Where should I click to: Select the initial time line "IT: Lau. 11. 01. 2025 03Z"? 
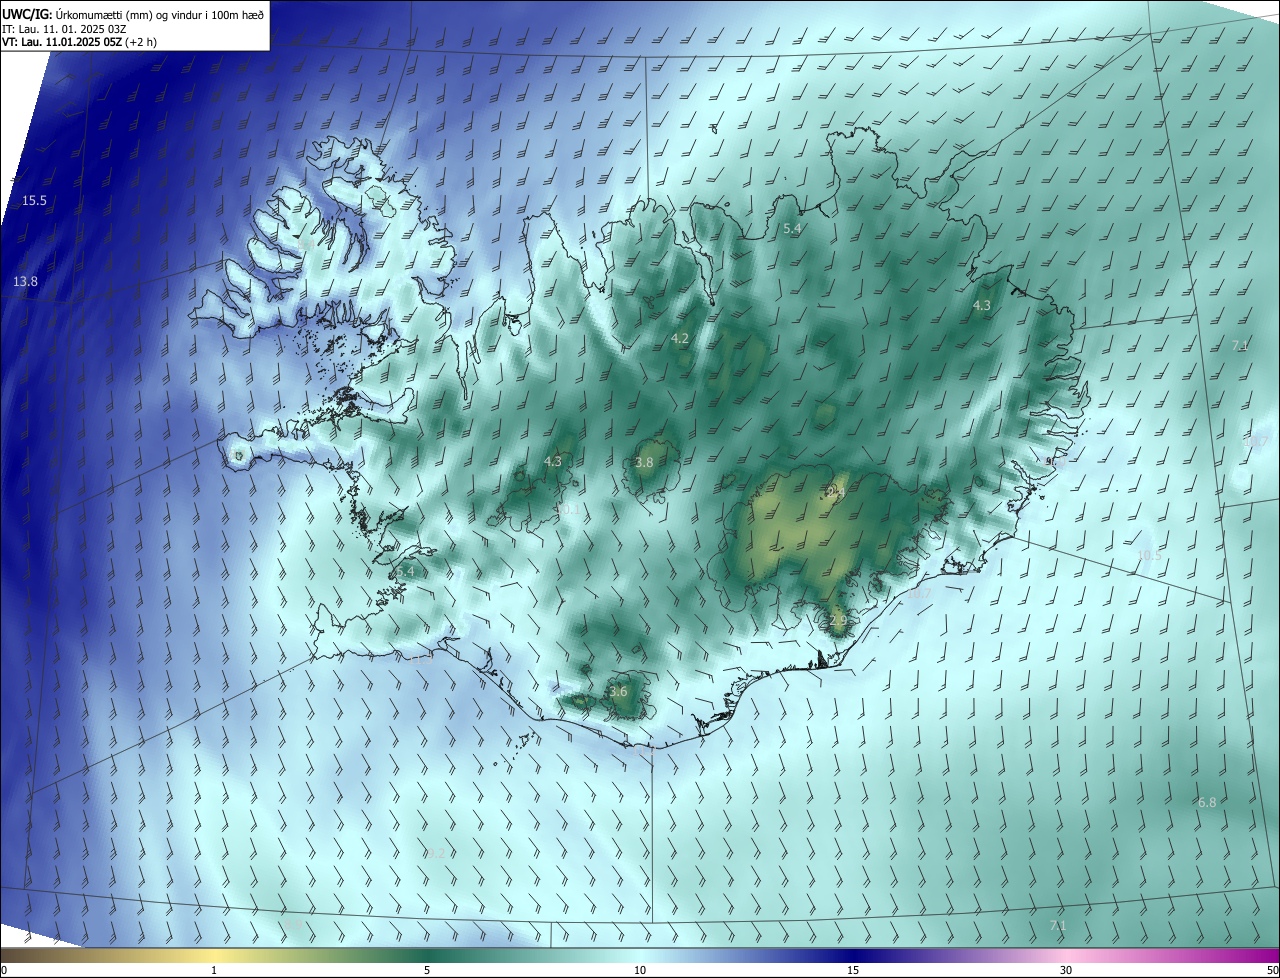(66, 28)
